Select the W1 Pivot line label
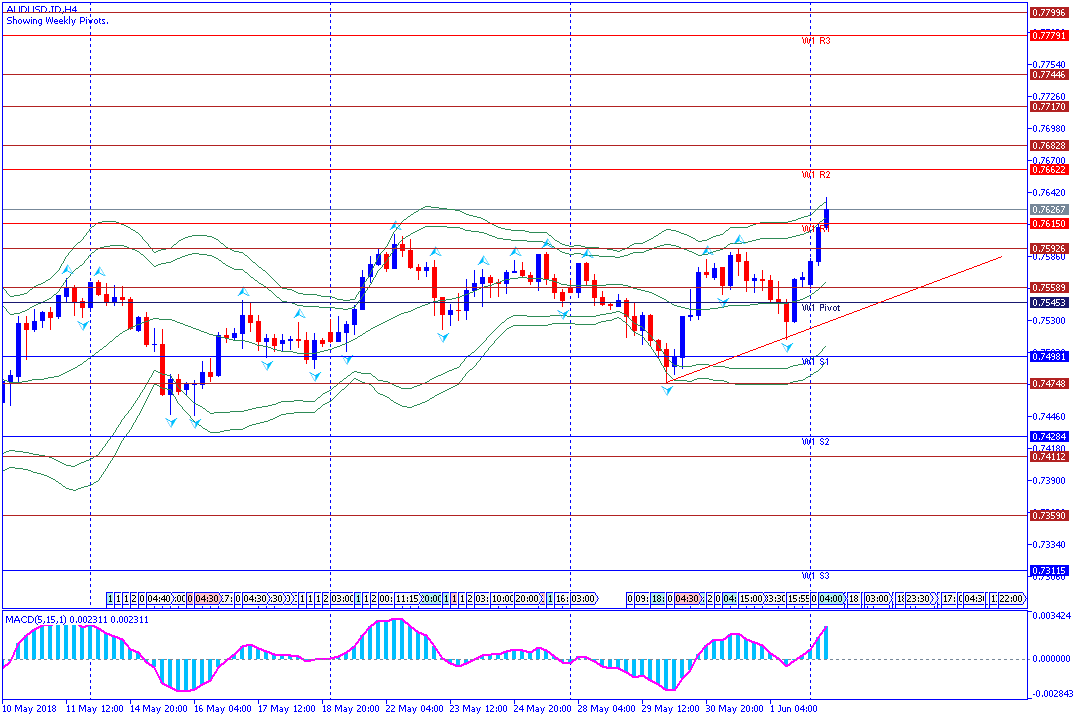 (x=821, y=308)
